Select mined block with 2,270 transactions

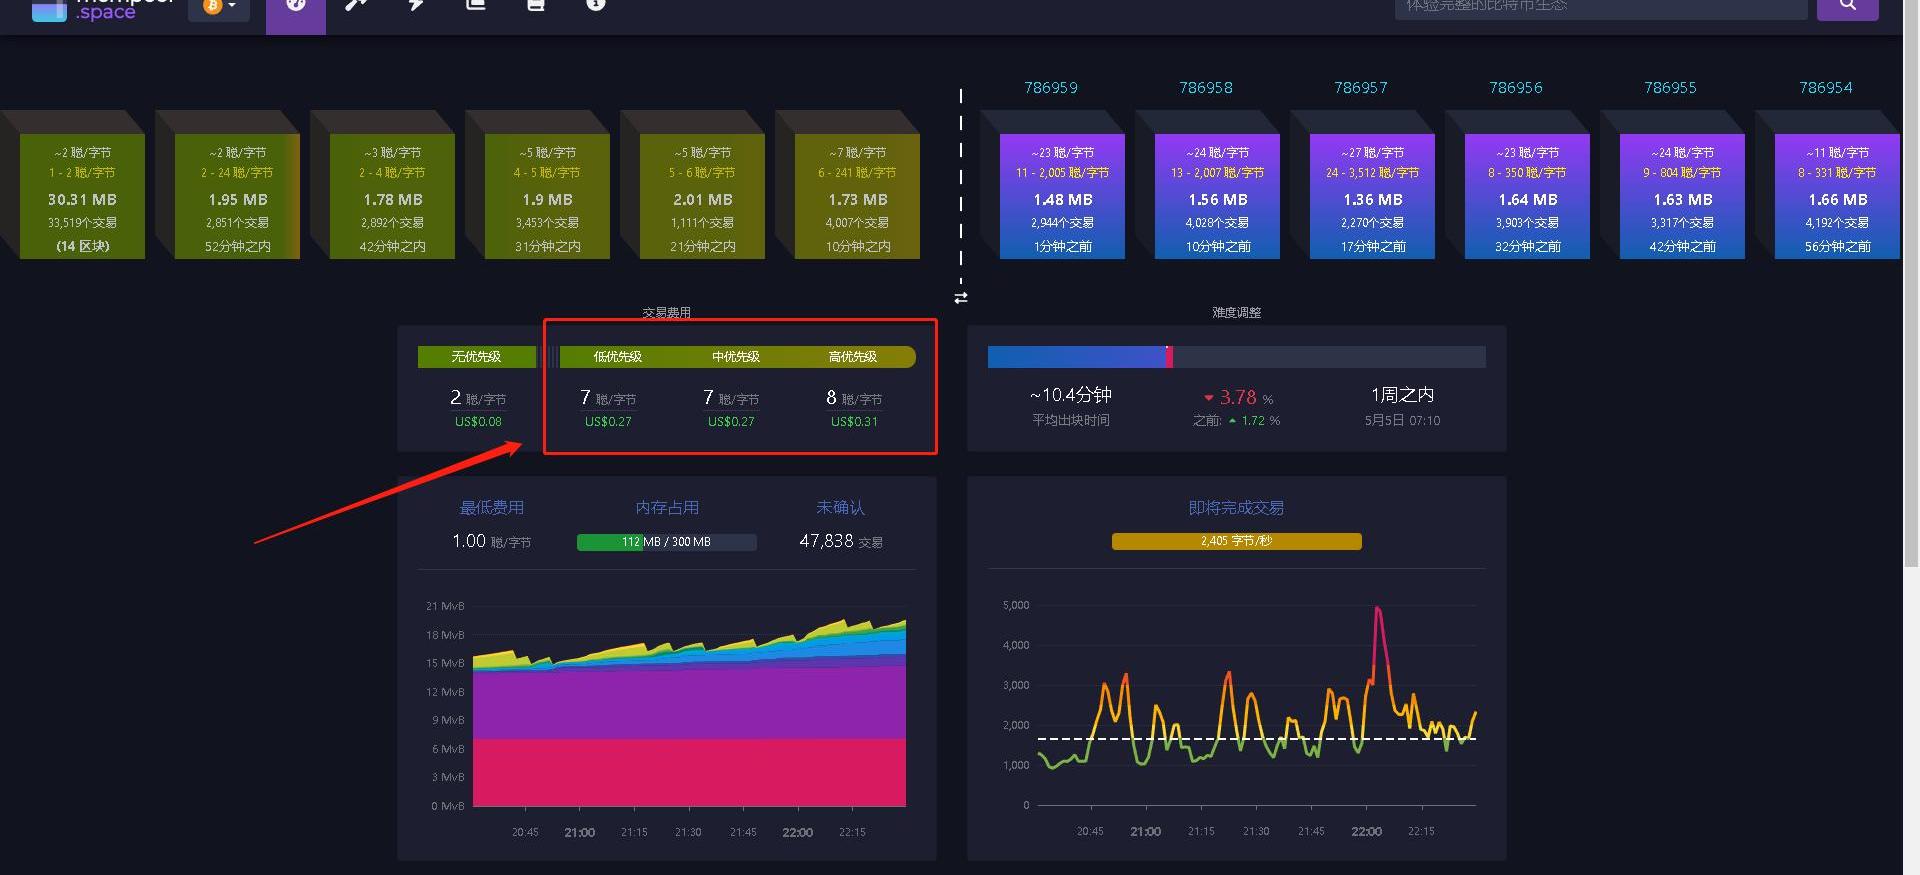pos(1372,197)
